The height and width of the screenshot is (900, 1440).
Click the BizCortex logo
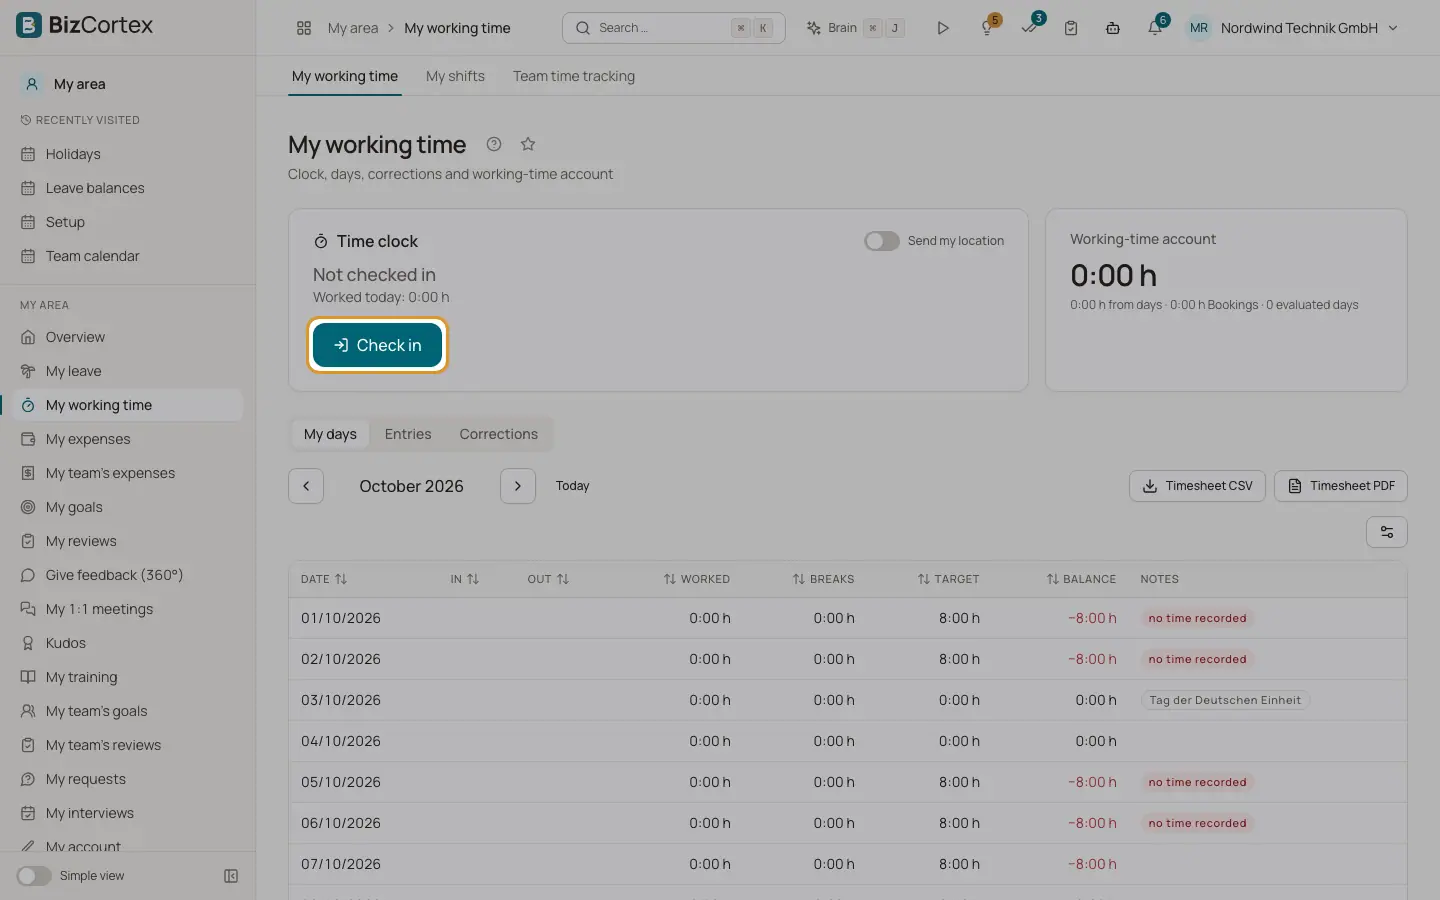(x=85, y=25)
